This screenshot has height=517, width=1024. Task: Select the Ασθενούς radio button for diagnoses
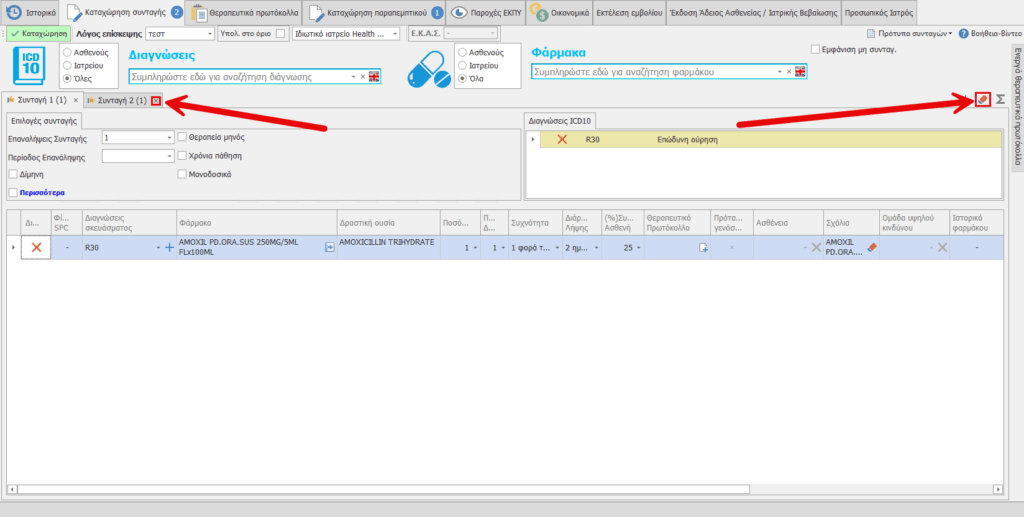67,51
